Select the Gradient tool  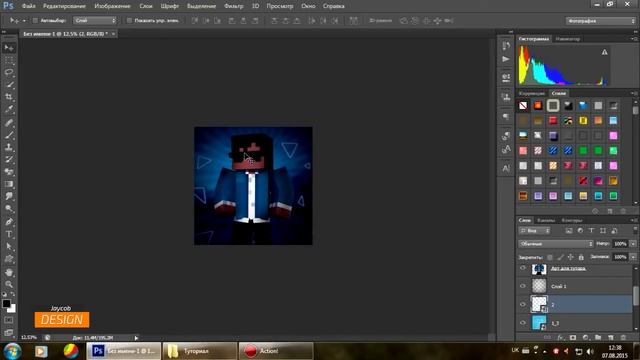tap(9, 184)
